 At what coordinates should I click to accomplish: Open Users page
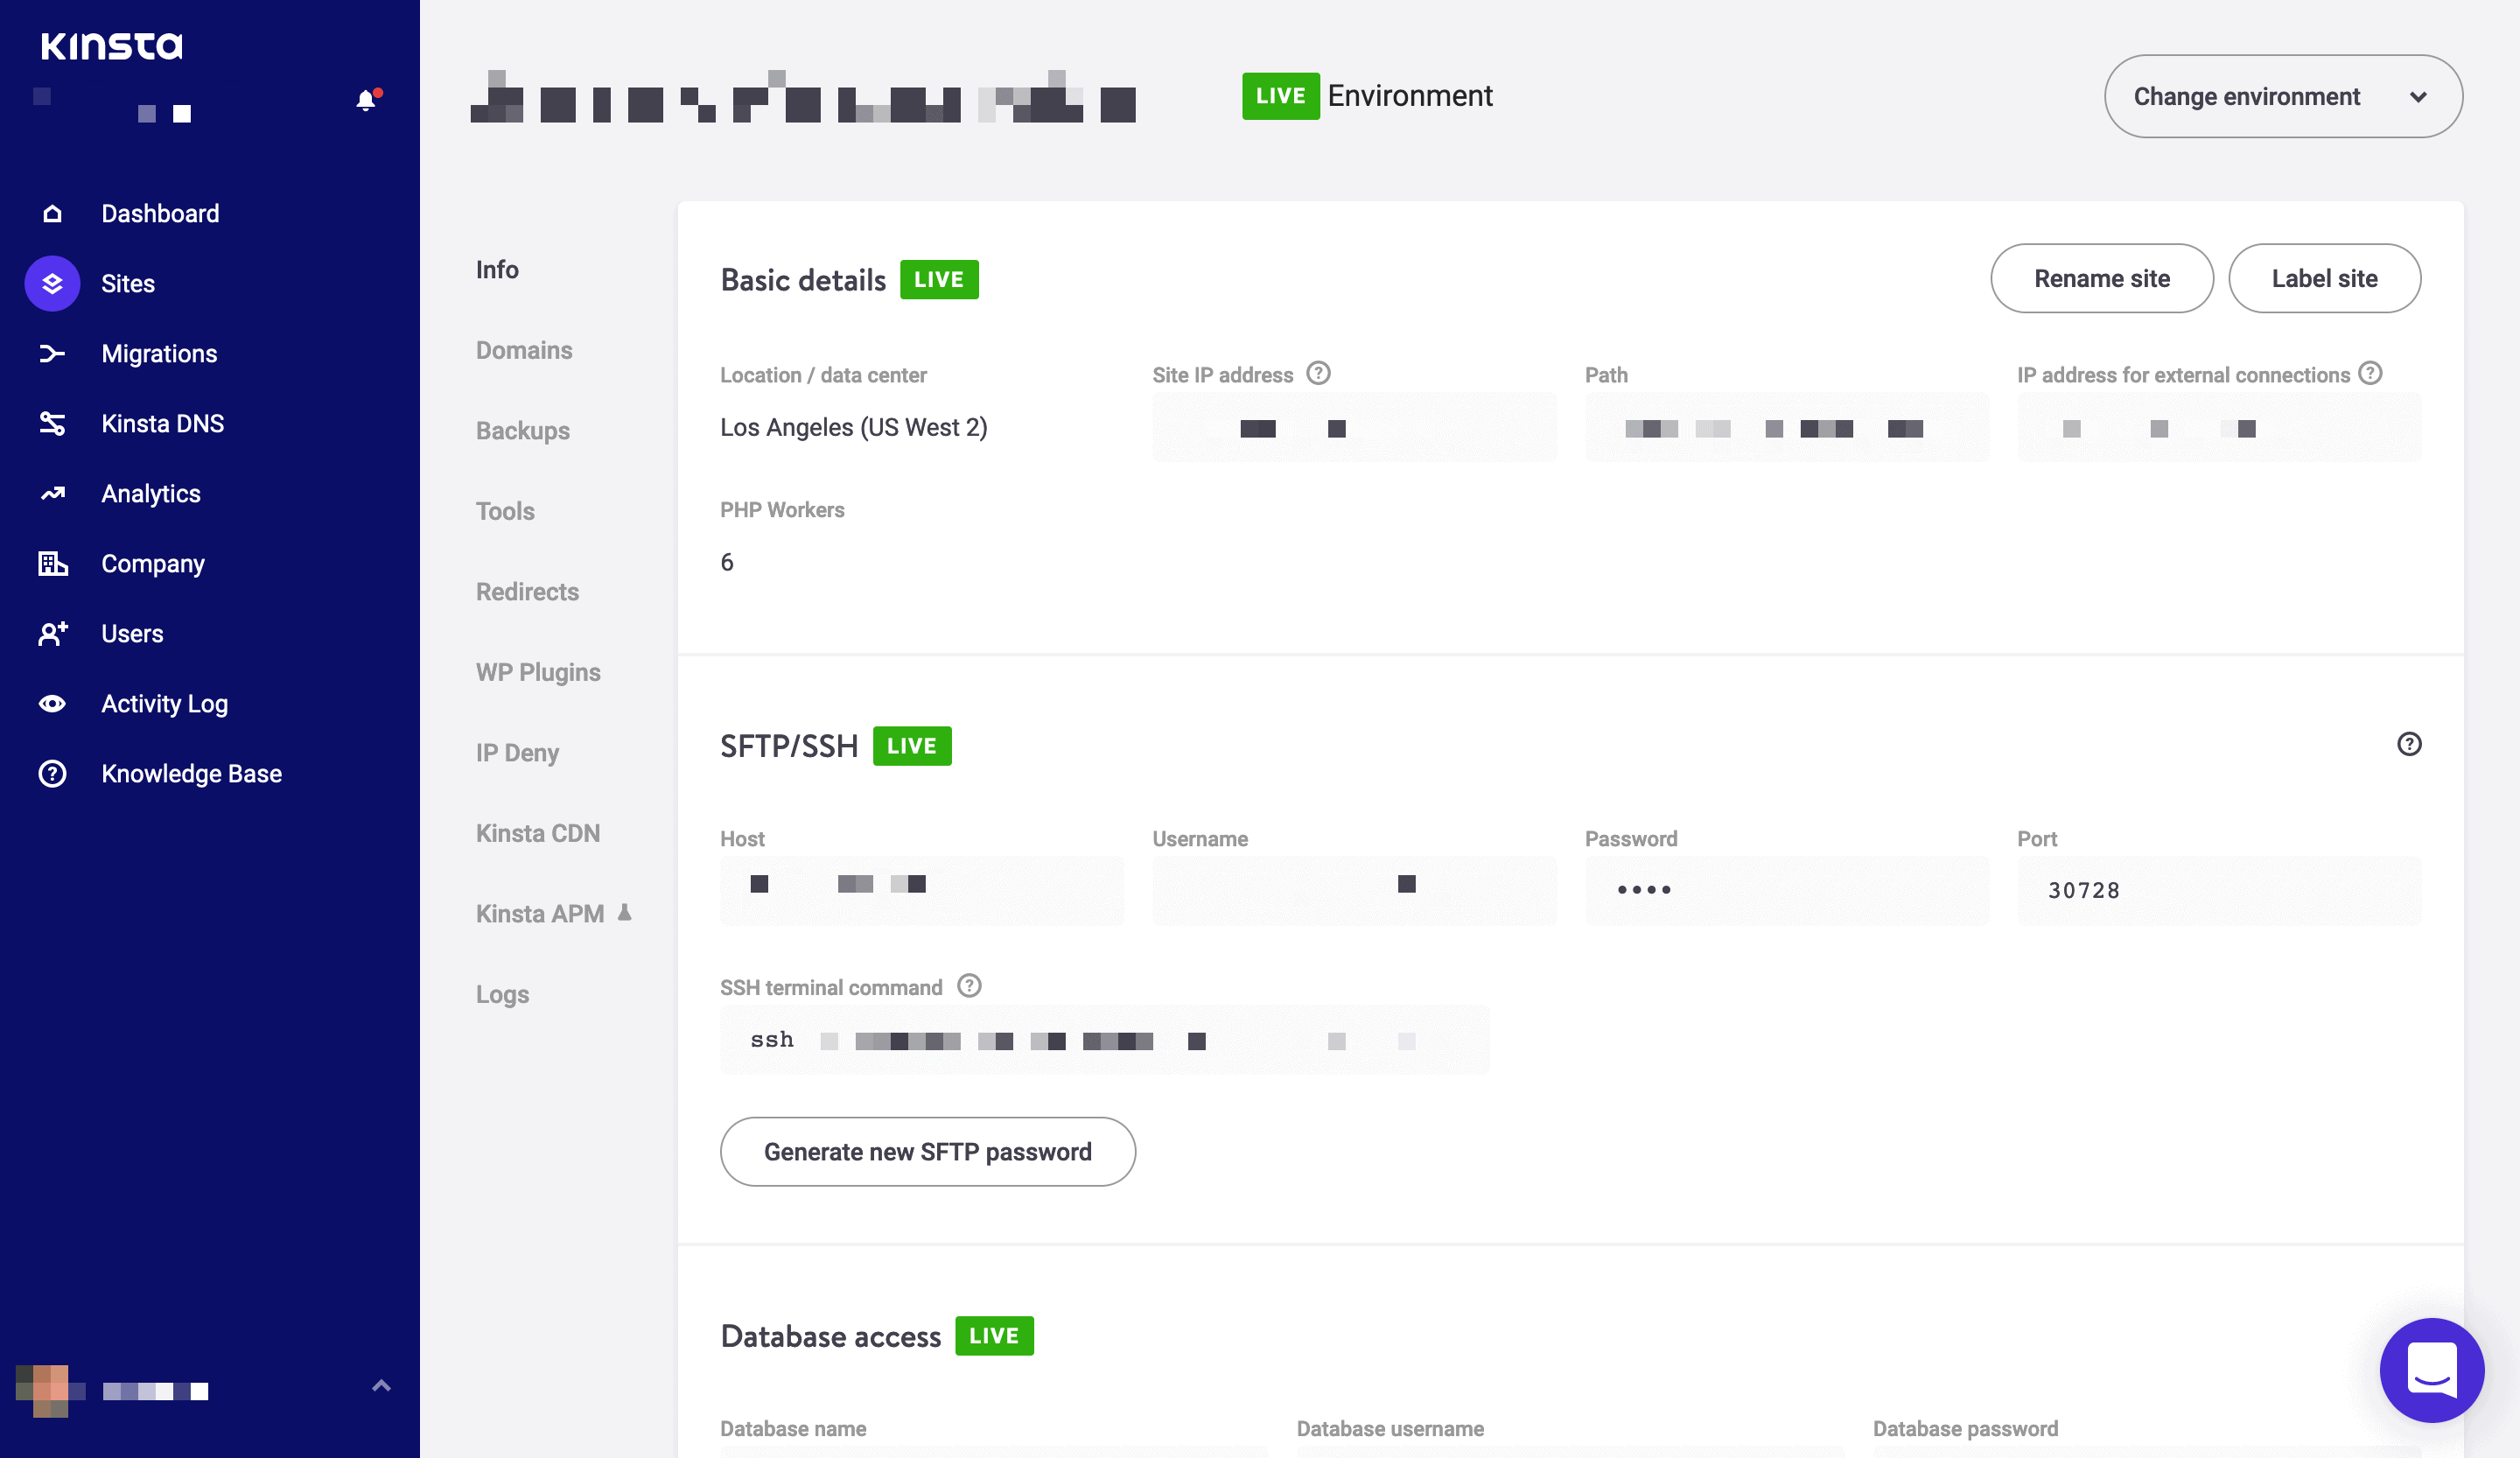(x=132, y=633)
